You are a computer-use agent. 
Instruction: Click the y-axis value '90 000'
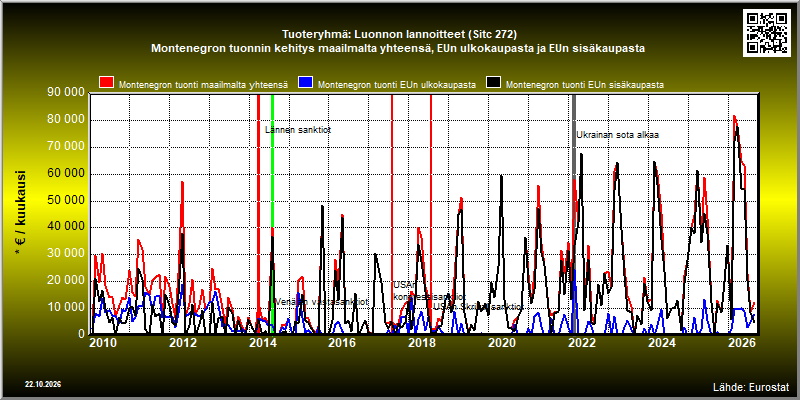tap(66, 92)
